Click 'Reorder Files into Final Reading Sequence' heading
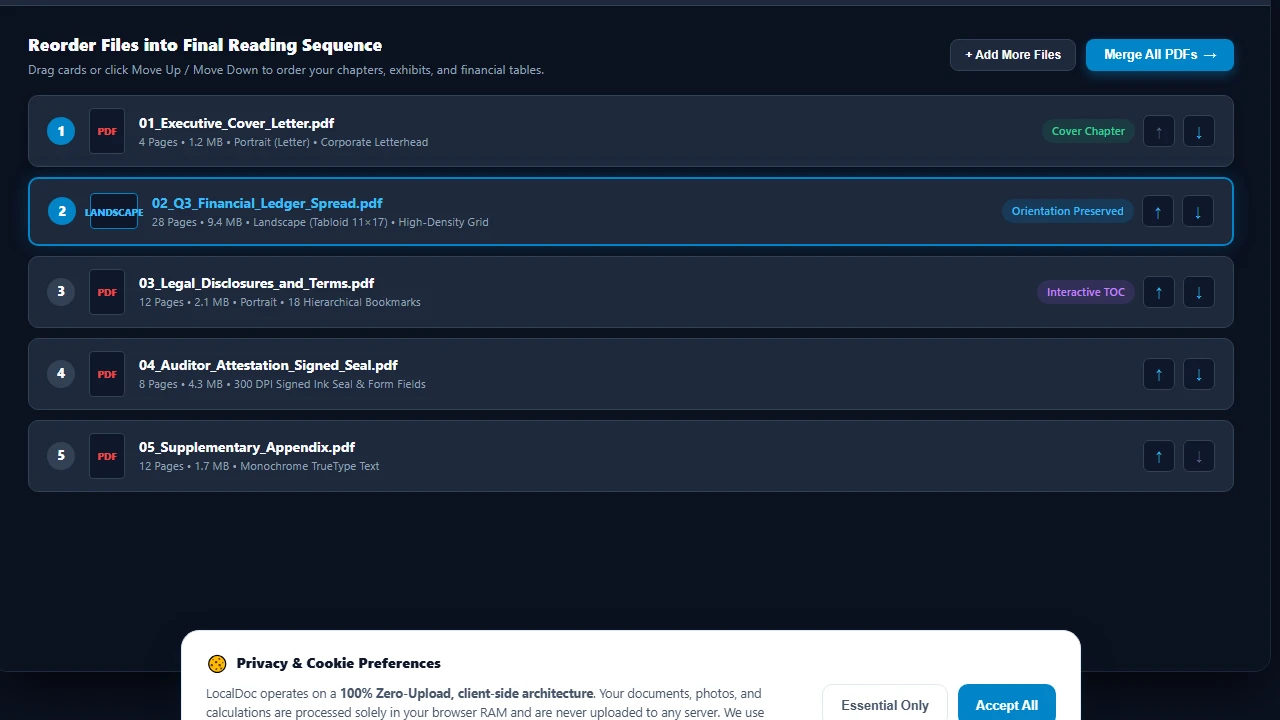1280x720 pixels. (x=205, y=45)
